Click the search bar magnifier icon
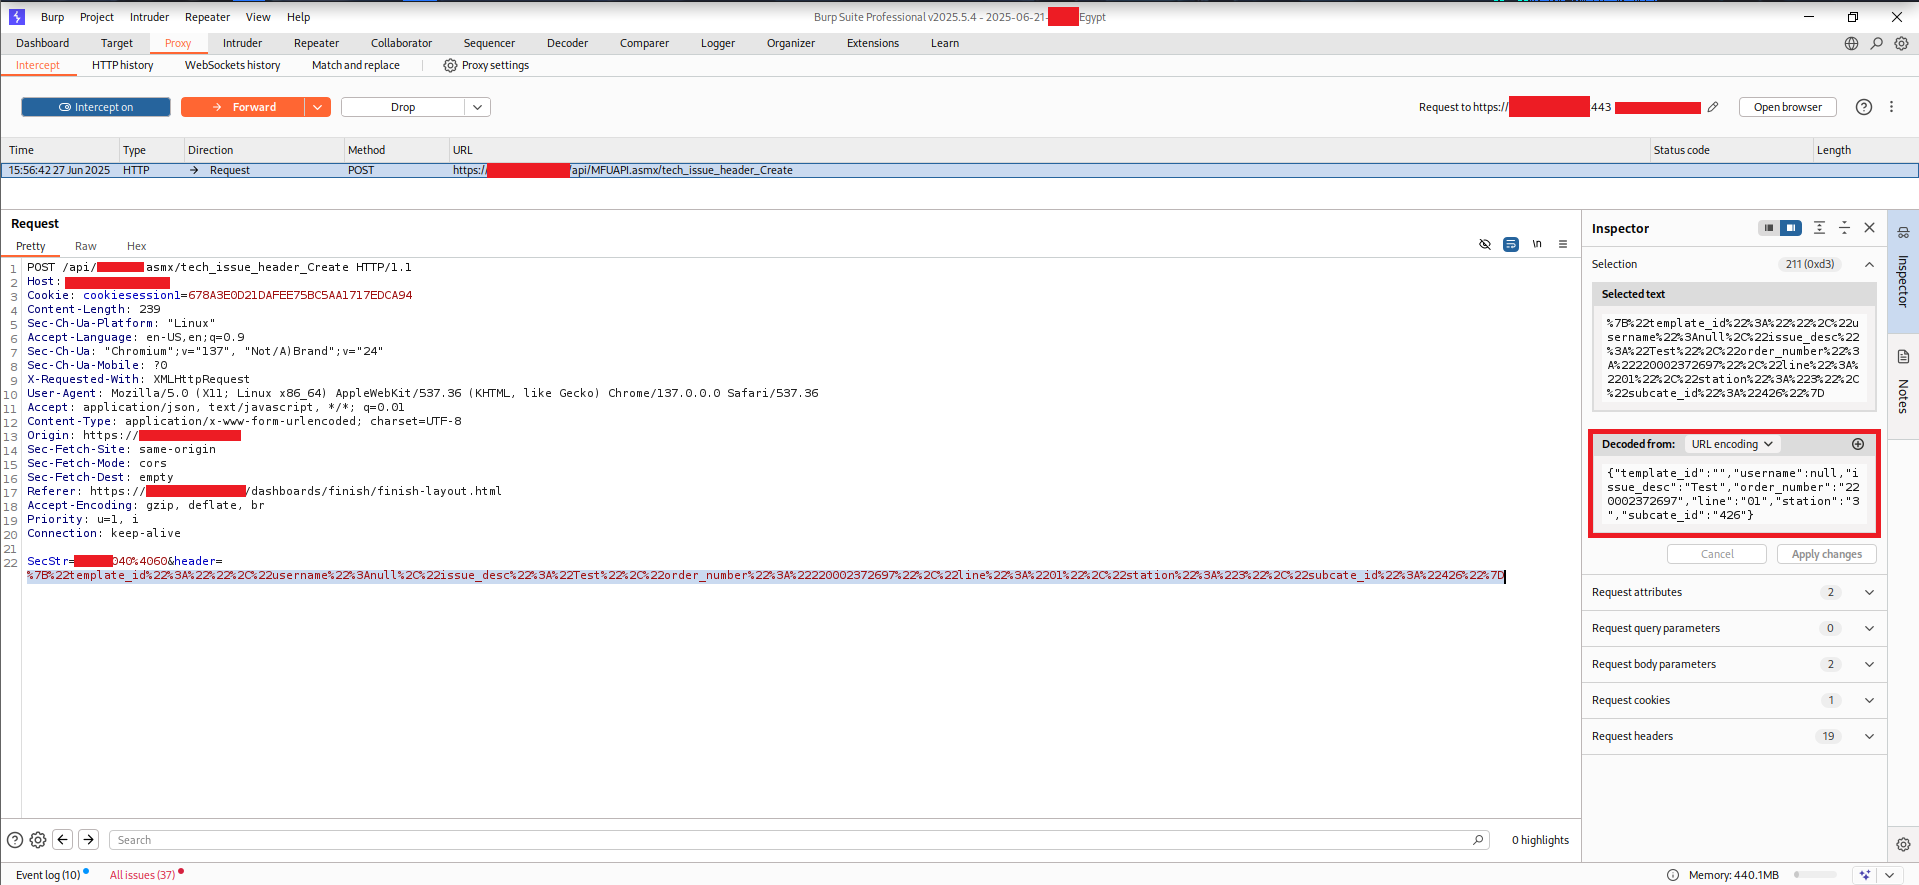This screenshot has width=1919, height=885. click(x=1478, y=840)
